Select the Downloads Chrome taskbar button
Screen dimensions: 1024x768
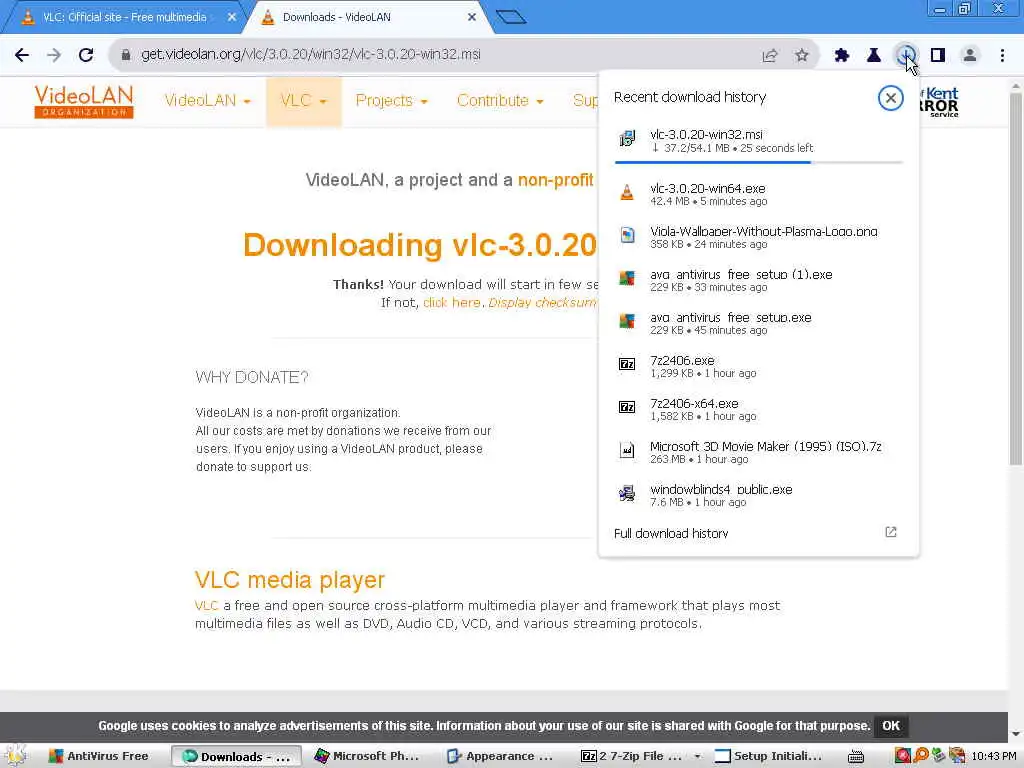pyautogui.click(x=236, y=756)
